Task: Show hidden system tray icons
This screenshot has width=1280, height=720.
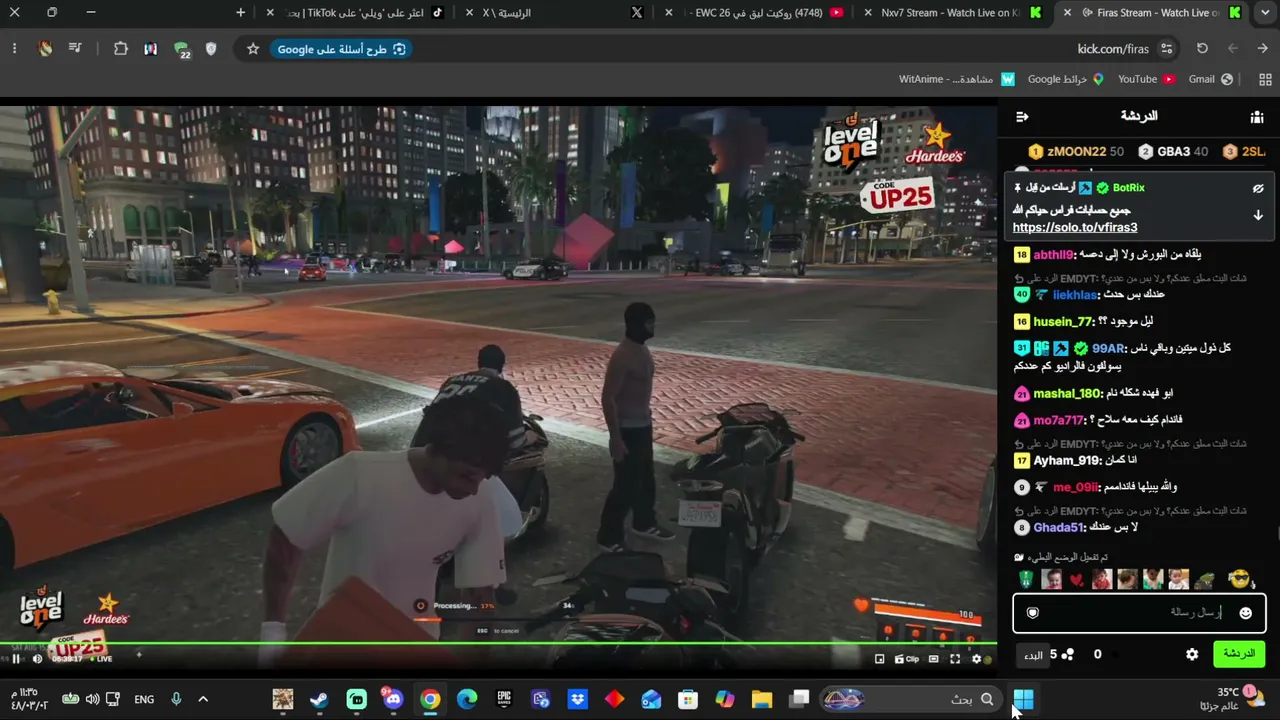Action: click(x=203, y=699)
